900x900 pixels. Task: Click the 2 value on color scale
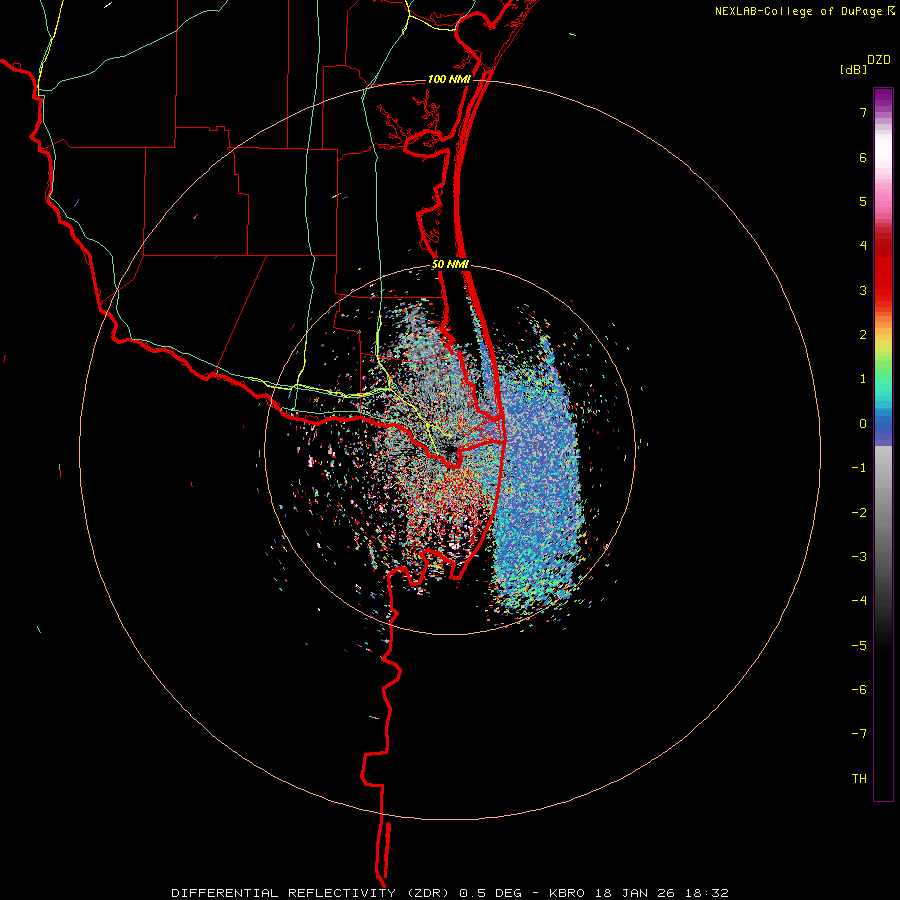coord(863,335)
